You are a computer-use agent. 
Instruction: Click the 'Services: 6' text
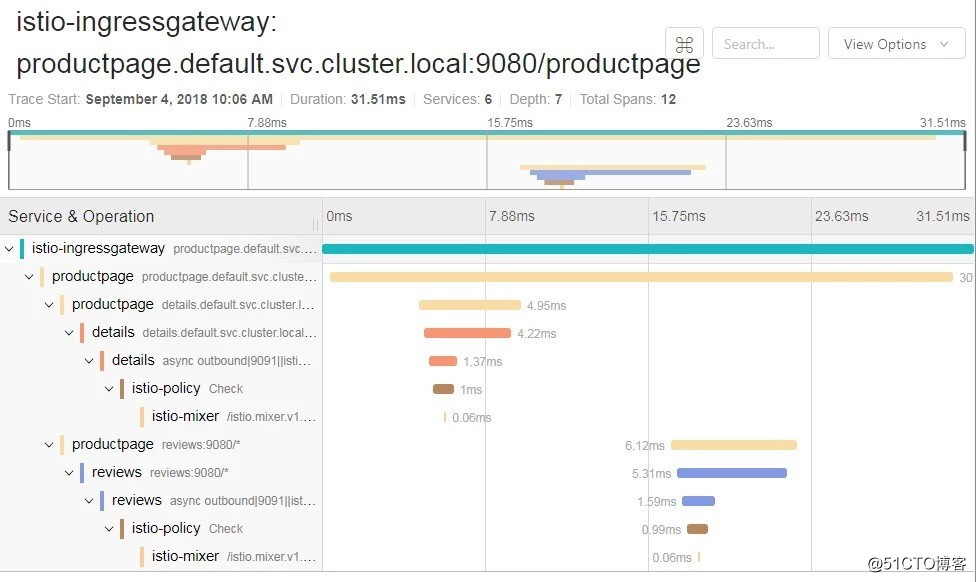pos(458,100)
